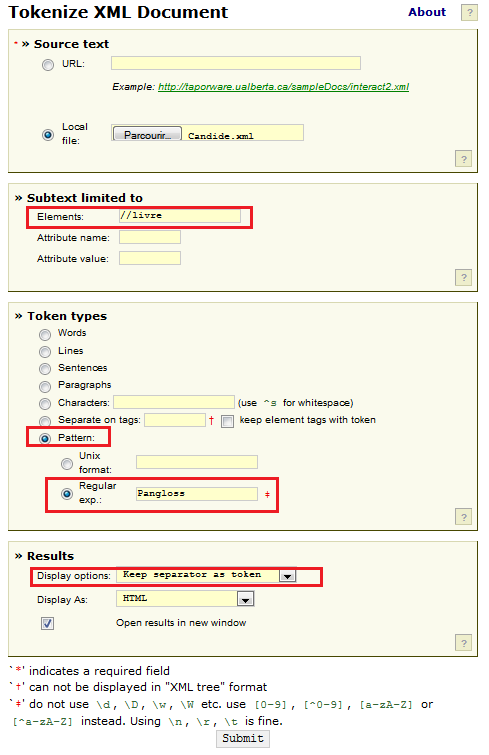Click the Parcourir file browse button

(147, 134)
